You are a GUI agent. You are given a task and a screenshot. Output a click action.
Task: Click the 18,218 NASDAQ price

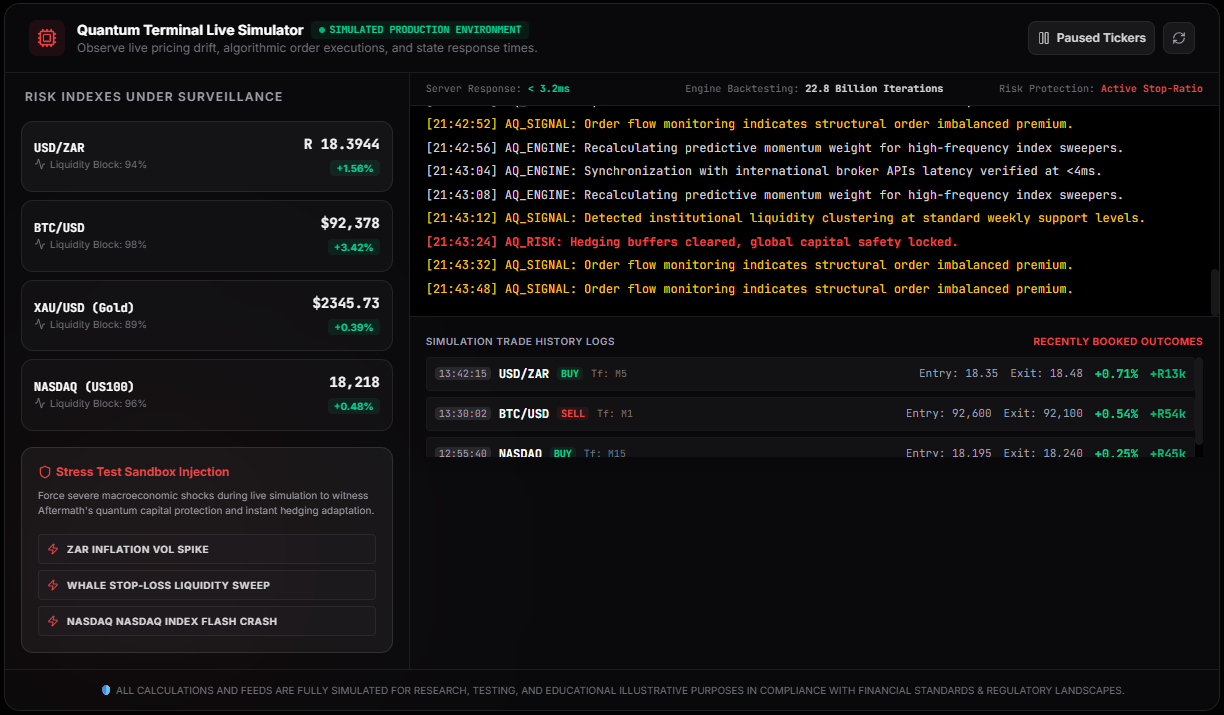tap(354, 382)
